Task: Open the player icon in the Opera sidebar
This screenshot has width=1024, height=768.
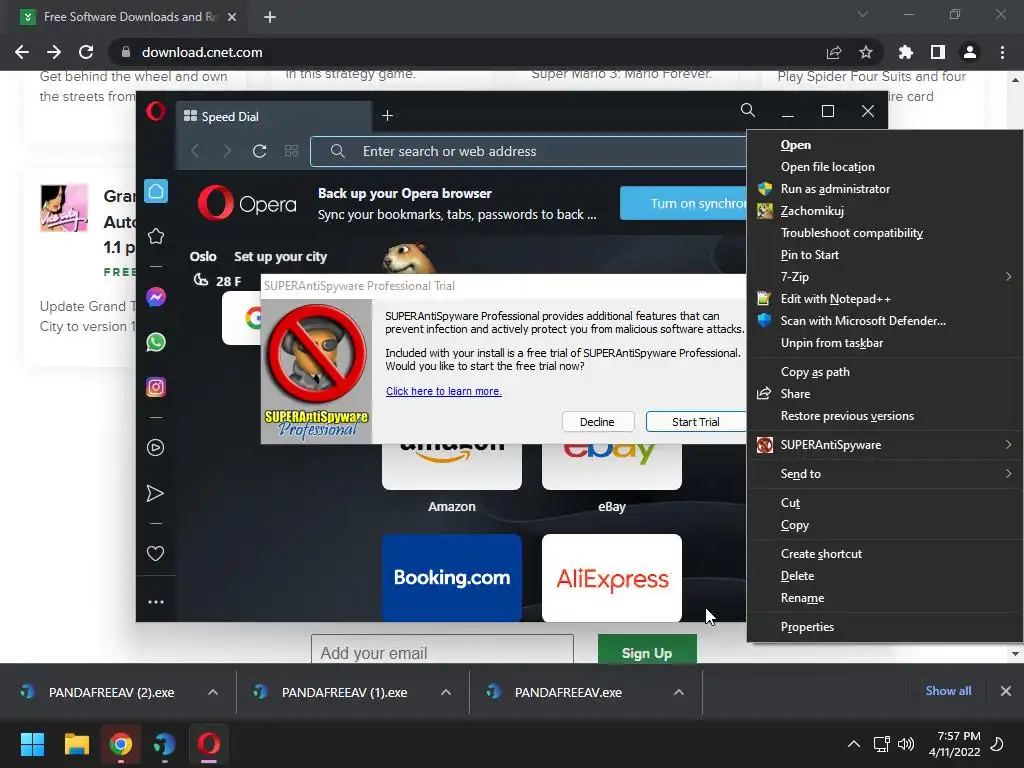Action: pyautogui.click(x=155, y=447)
